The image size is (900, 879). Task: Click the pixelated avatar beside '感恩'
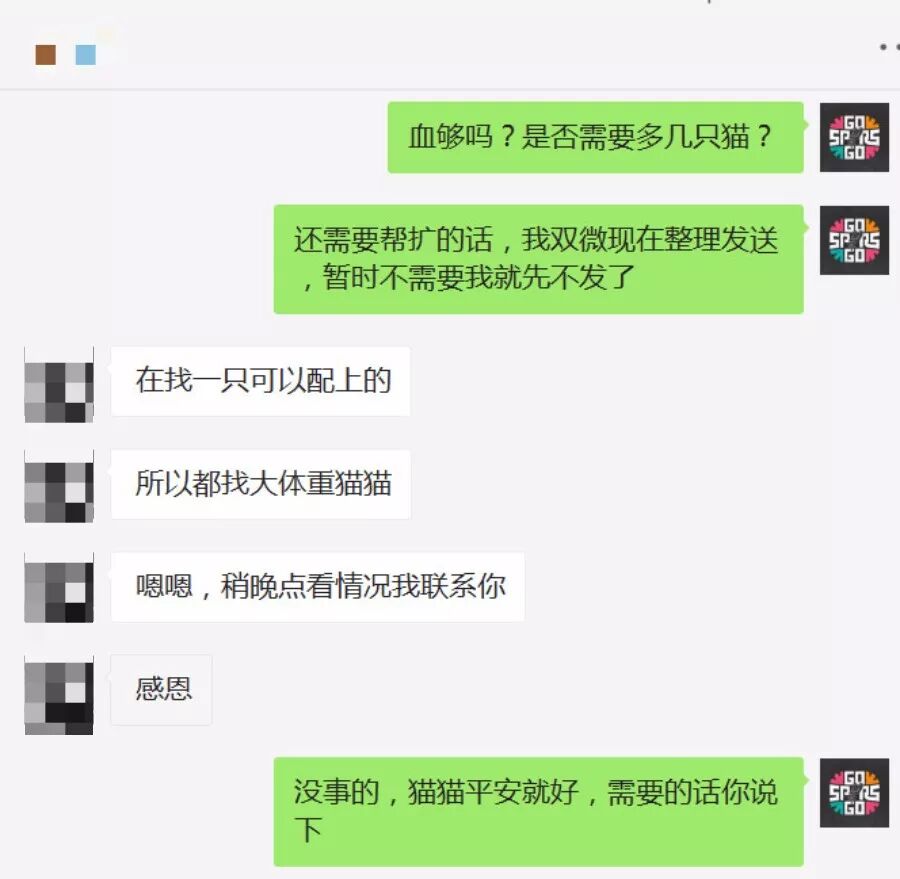tap(59, 695)
